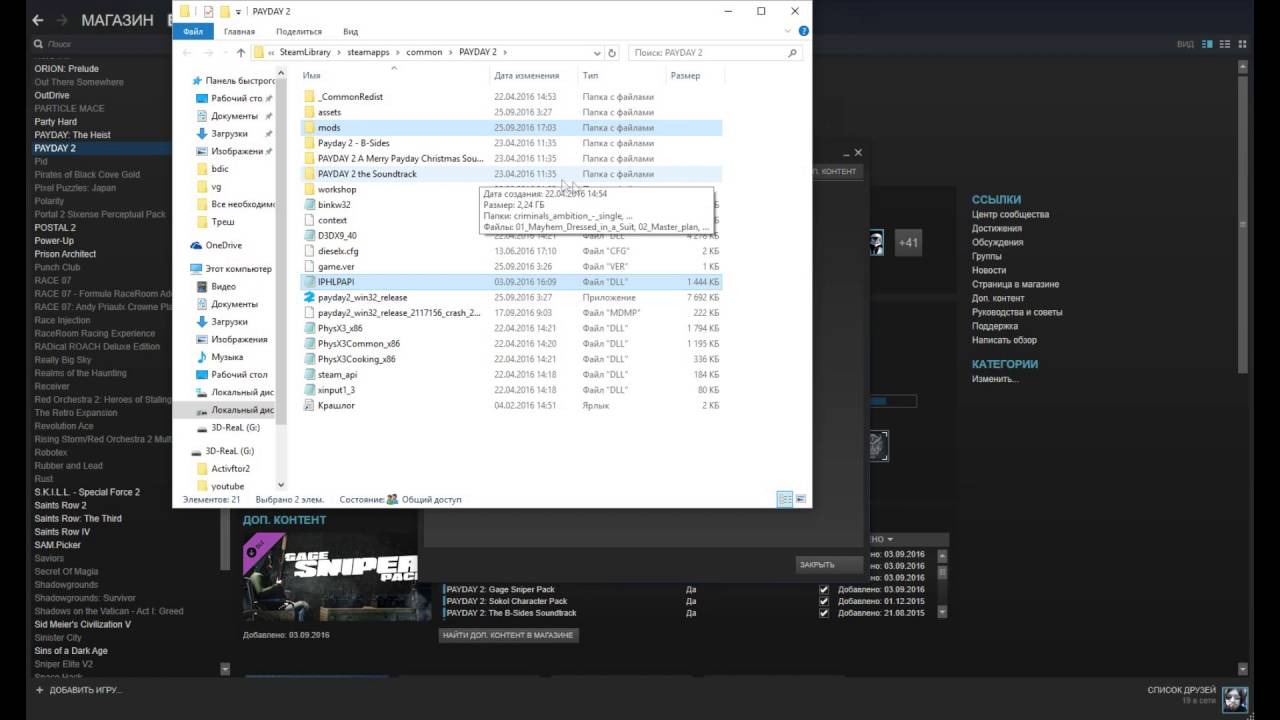The height and width of the screenshot is (720, 1280).
Task: Select Sid Meier's Civilization V in library
Action: pyautogui.click(x=82, y=624)
